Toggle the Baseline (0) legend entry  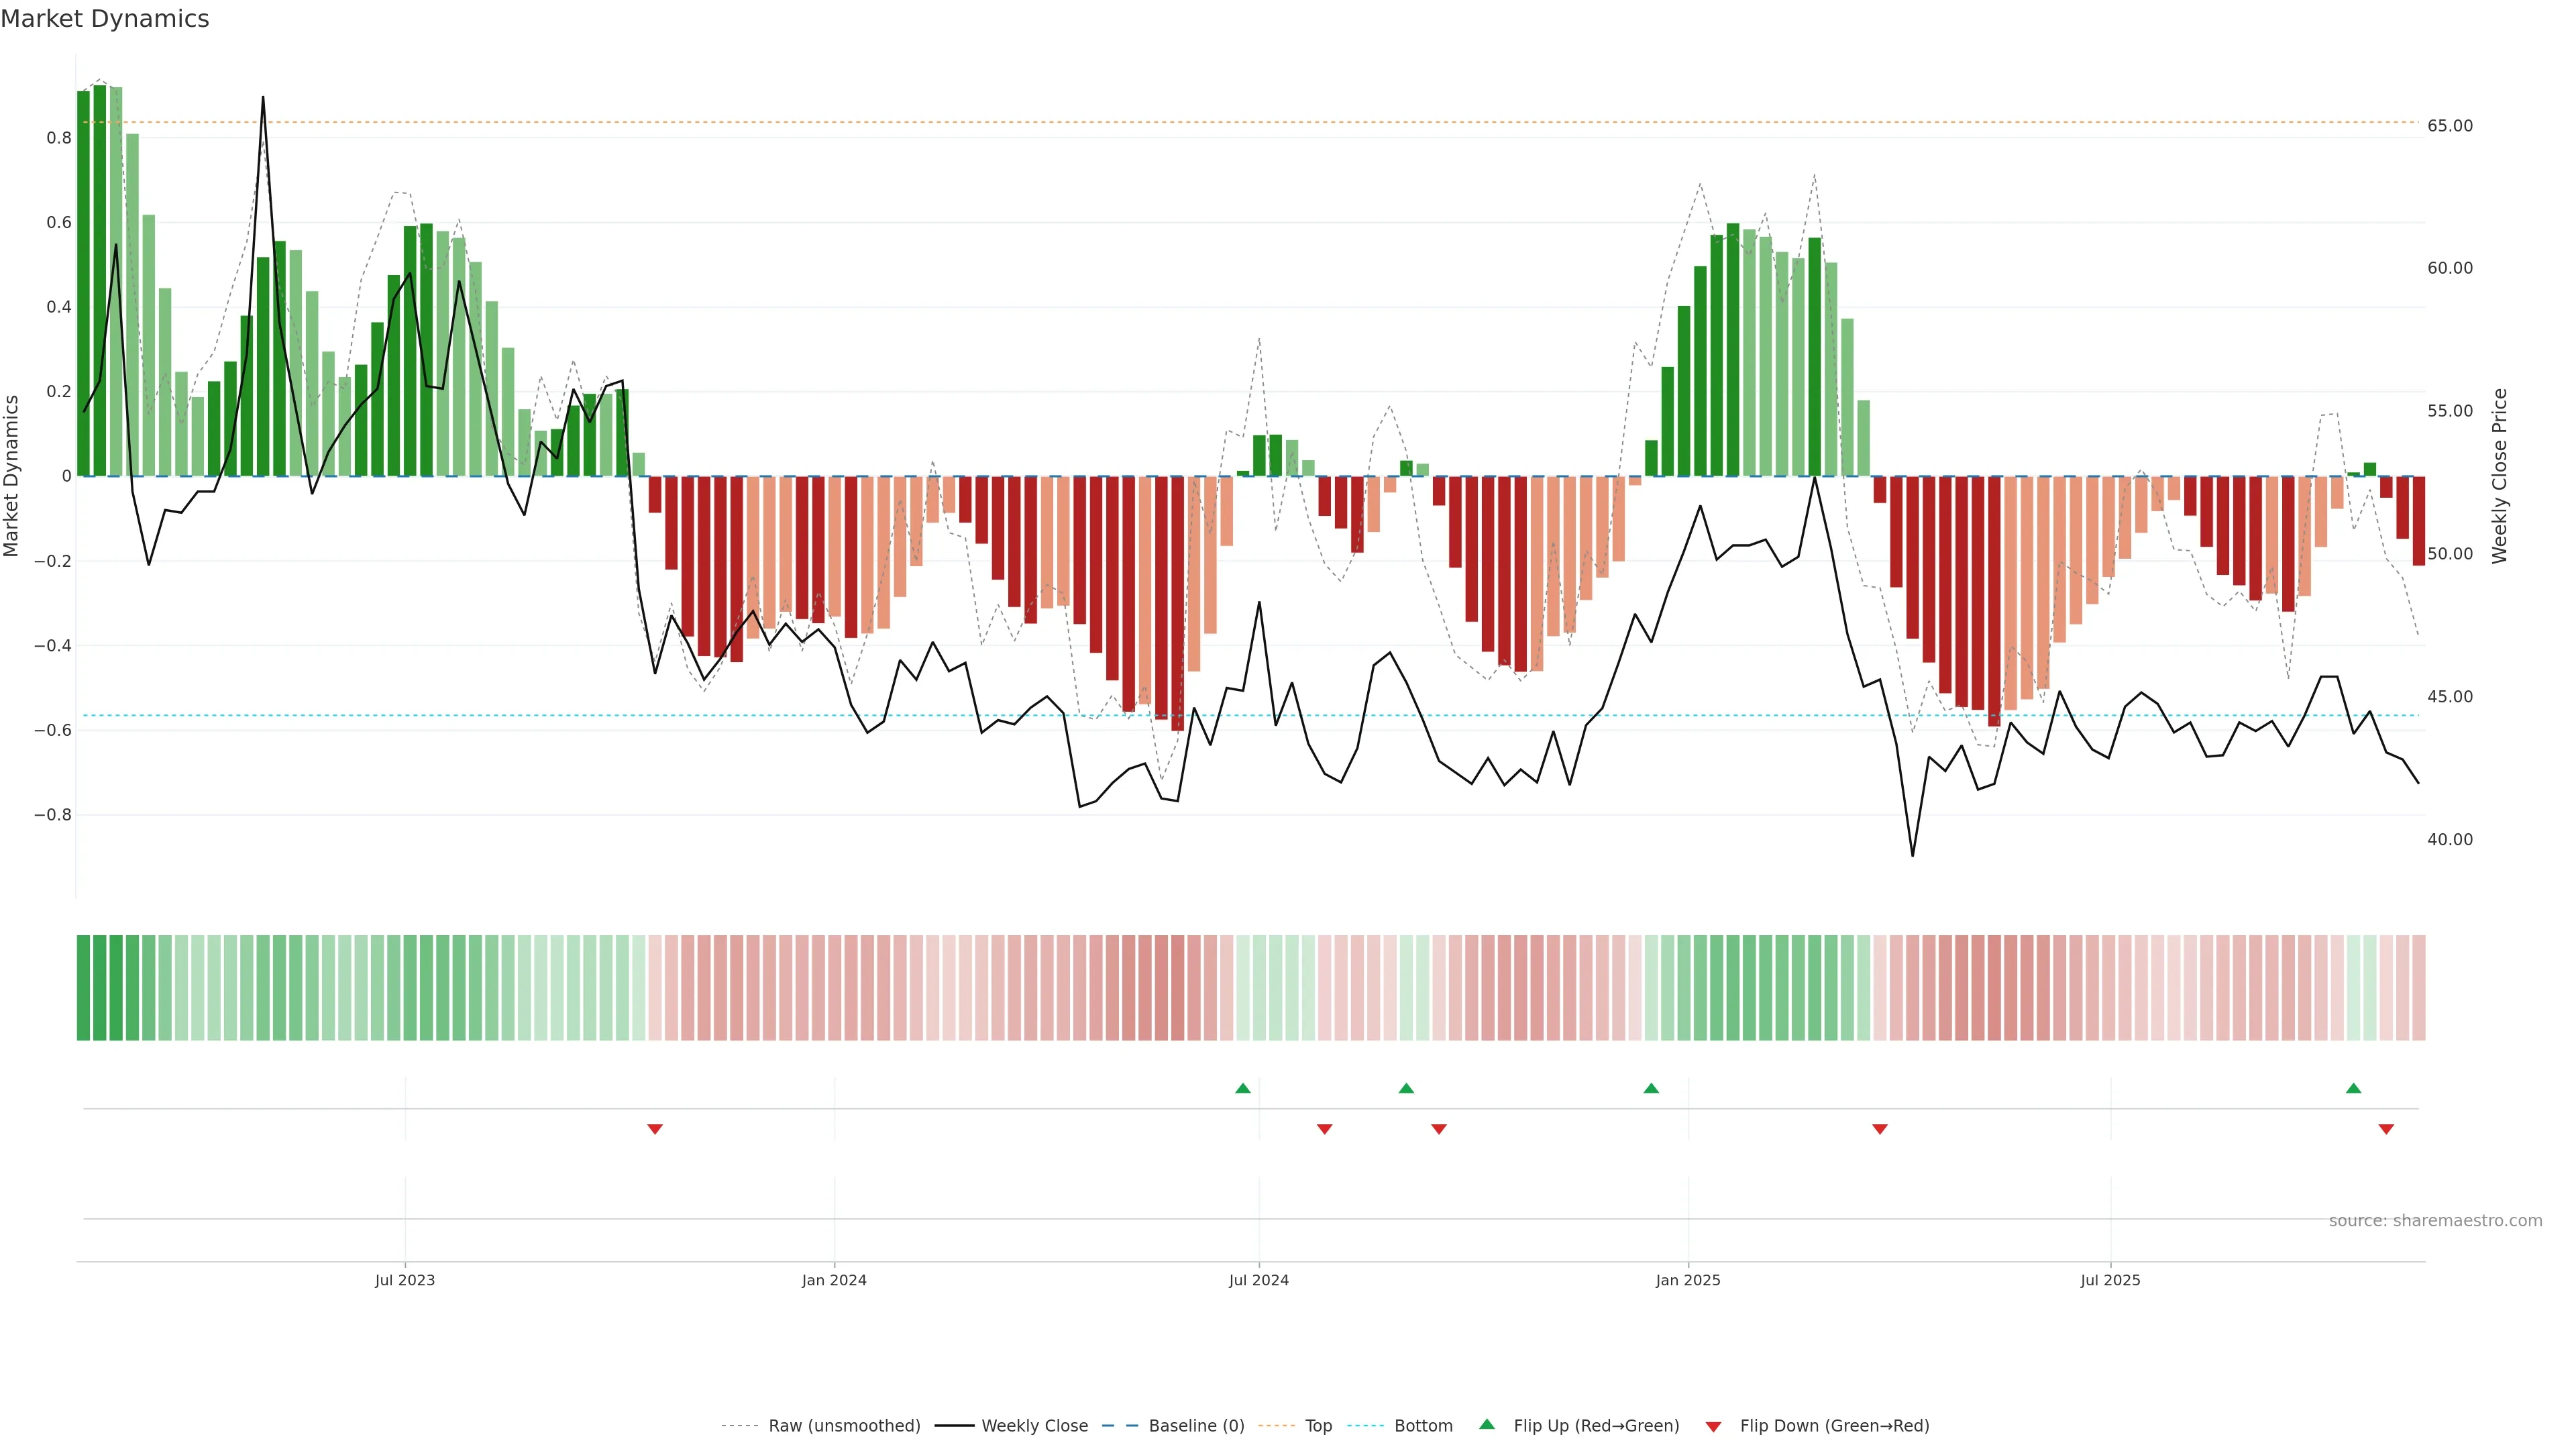tap(1196, 1426)
